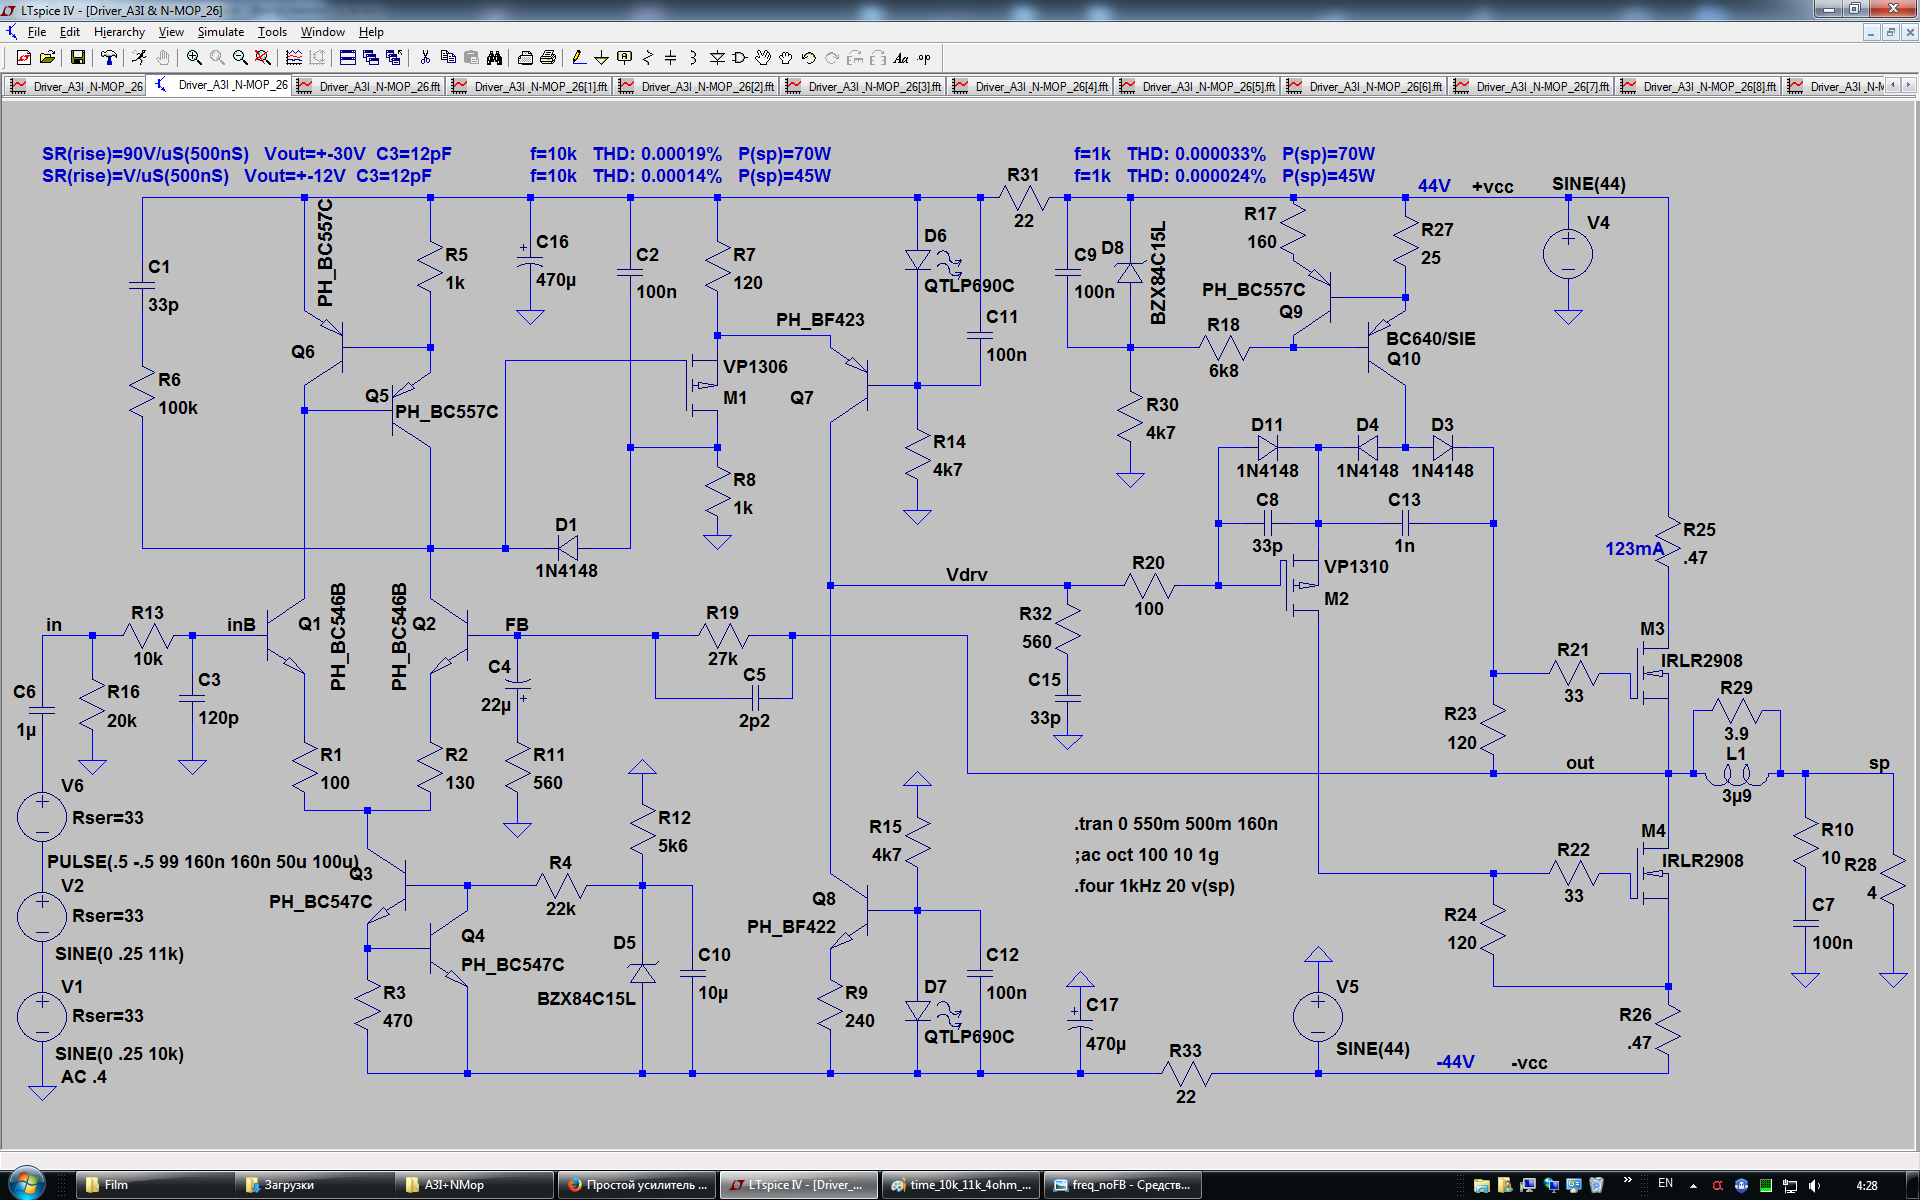Cascade windows from the toolbar
The image size is (1920, 1200).
pos(371,58)
